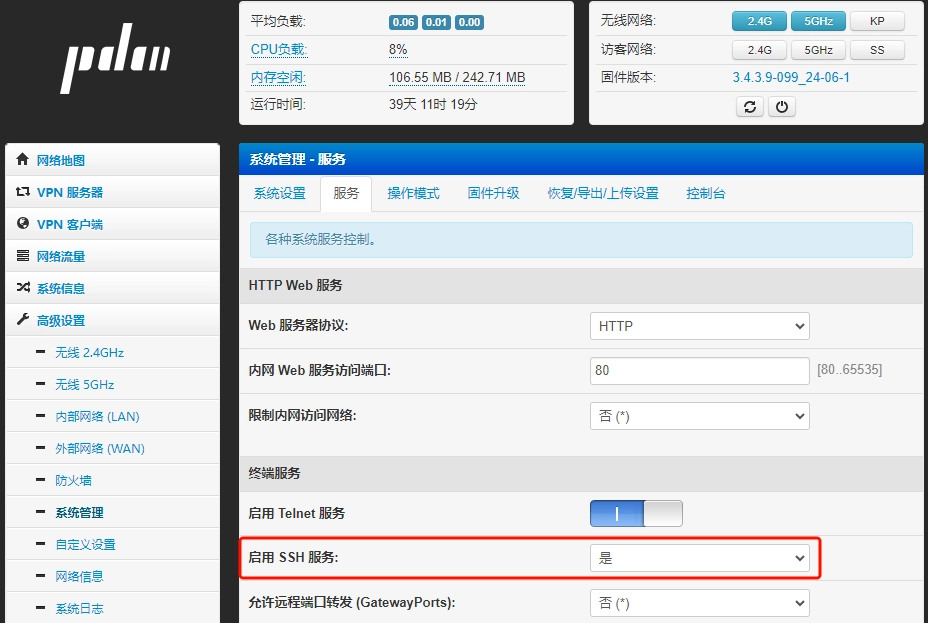Click the 网络流量 traffic icon in sidebar
Screen dimensions: 928x623
tap(22, 256)
